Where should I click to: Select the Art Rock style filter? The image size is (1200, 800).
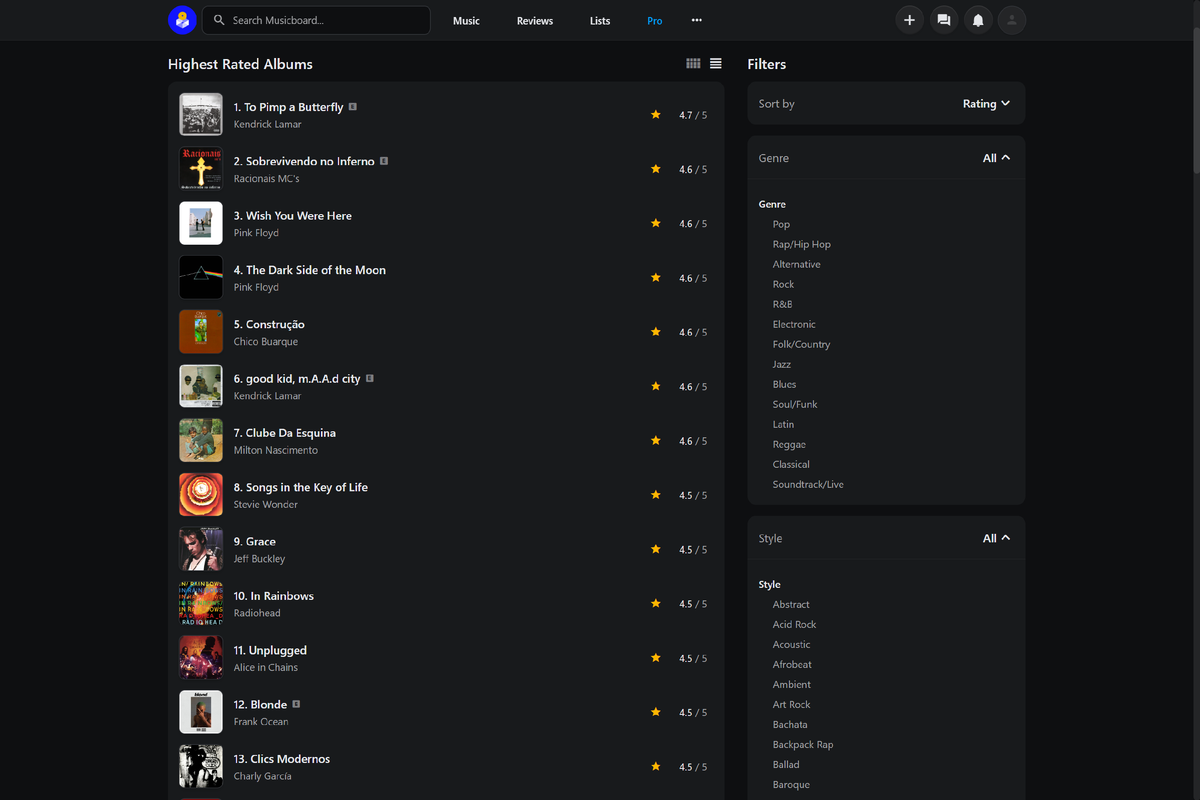click(791, 705)
